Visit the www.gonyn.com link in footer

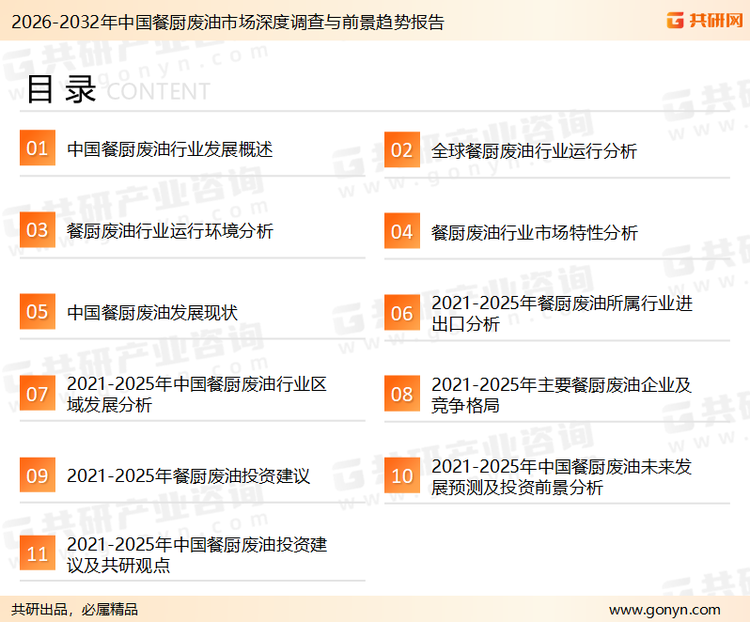click(665, 610)
